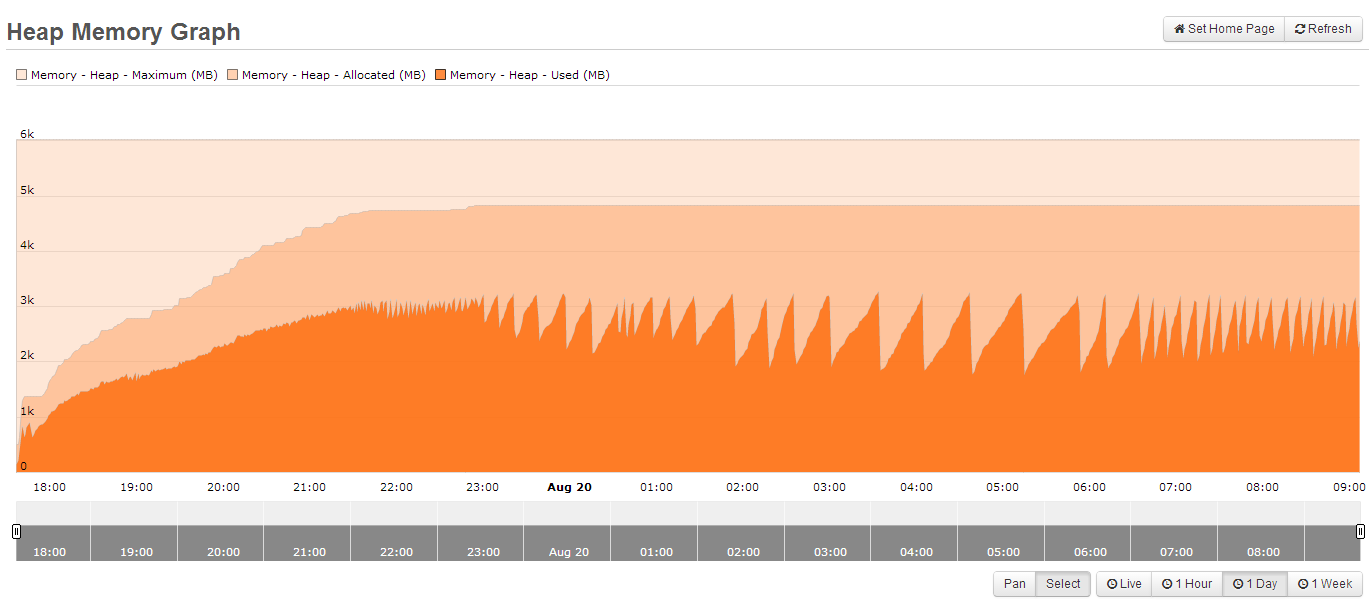
Task: Click the 1k y-axis label
Action: pyautogui.click(x=27, y=411)
